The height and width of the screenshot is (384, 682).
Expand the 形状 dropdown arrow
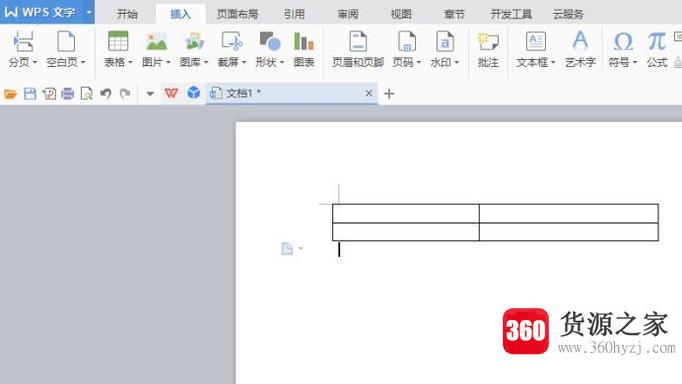[x=282, y=63]
